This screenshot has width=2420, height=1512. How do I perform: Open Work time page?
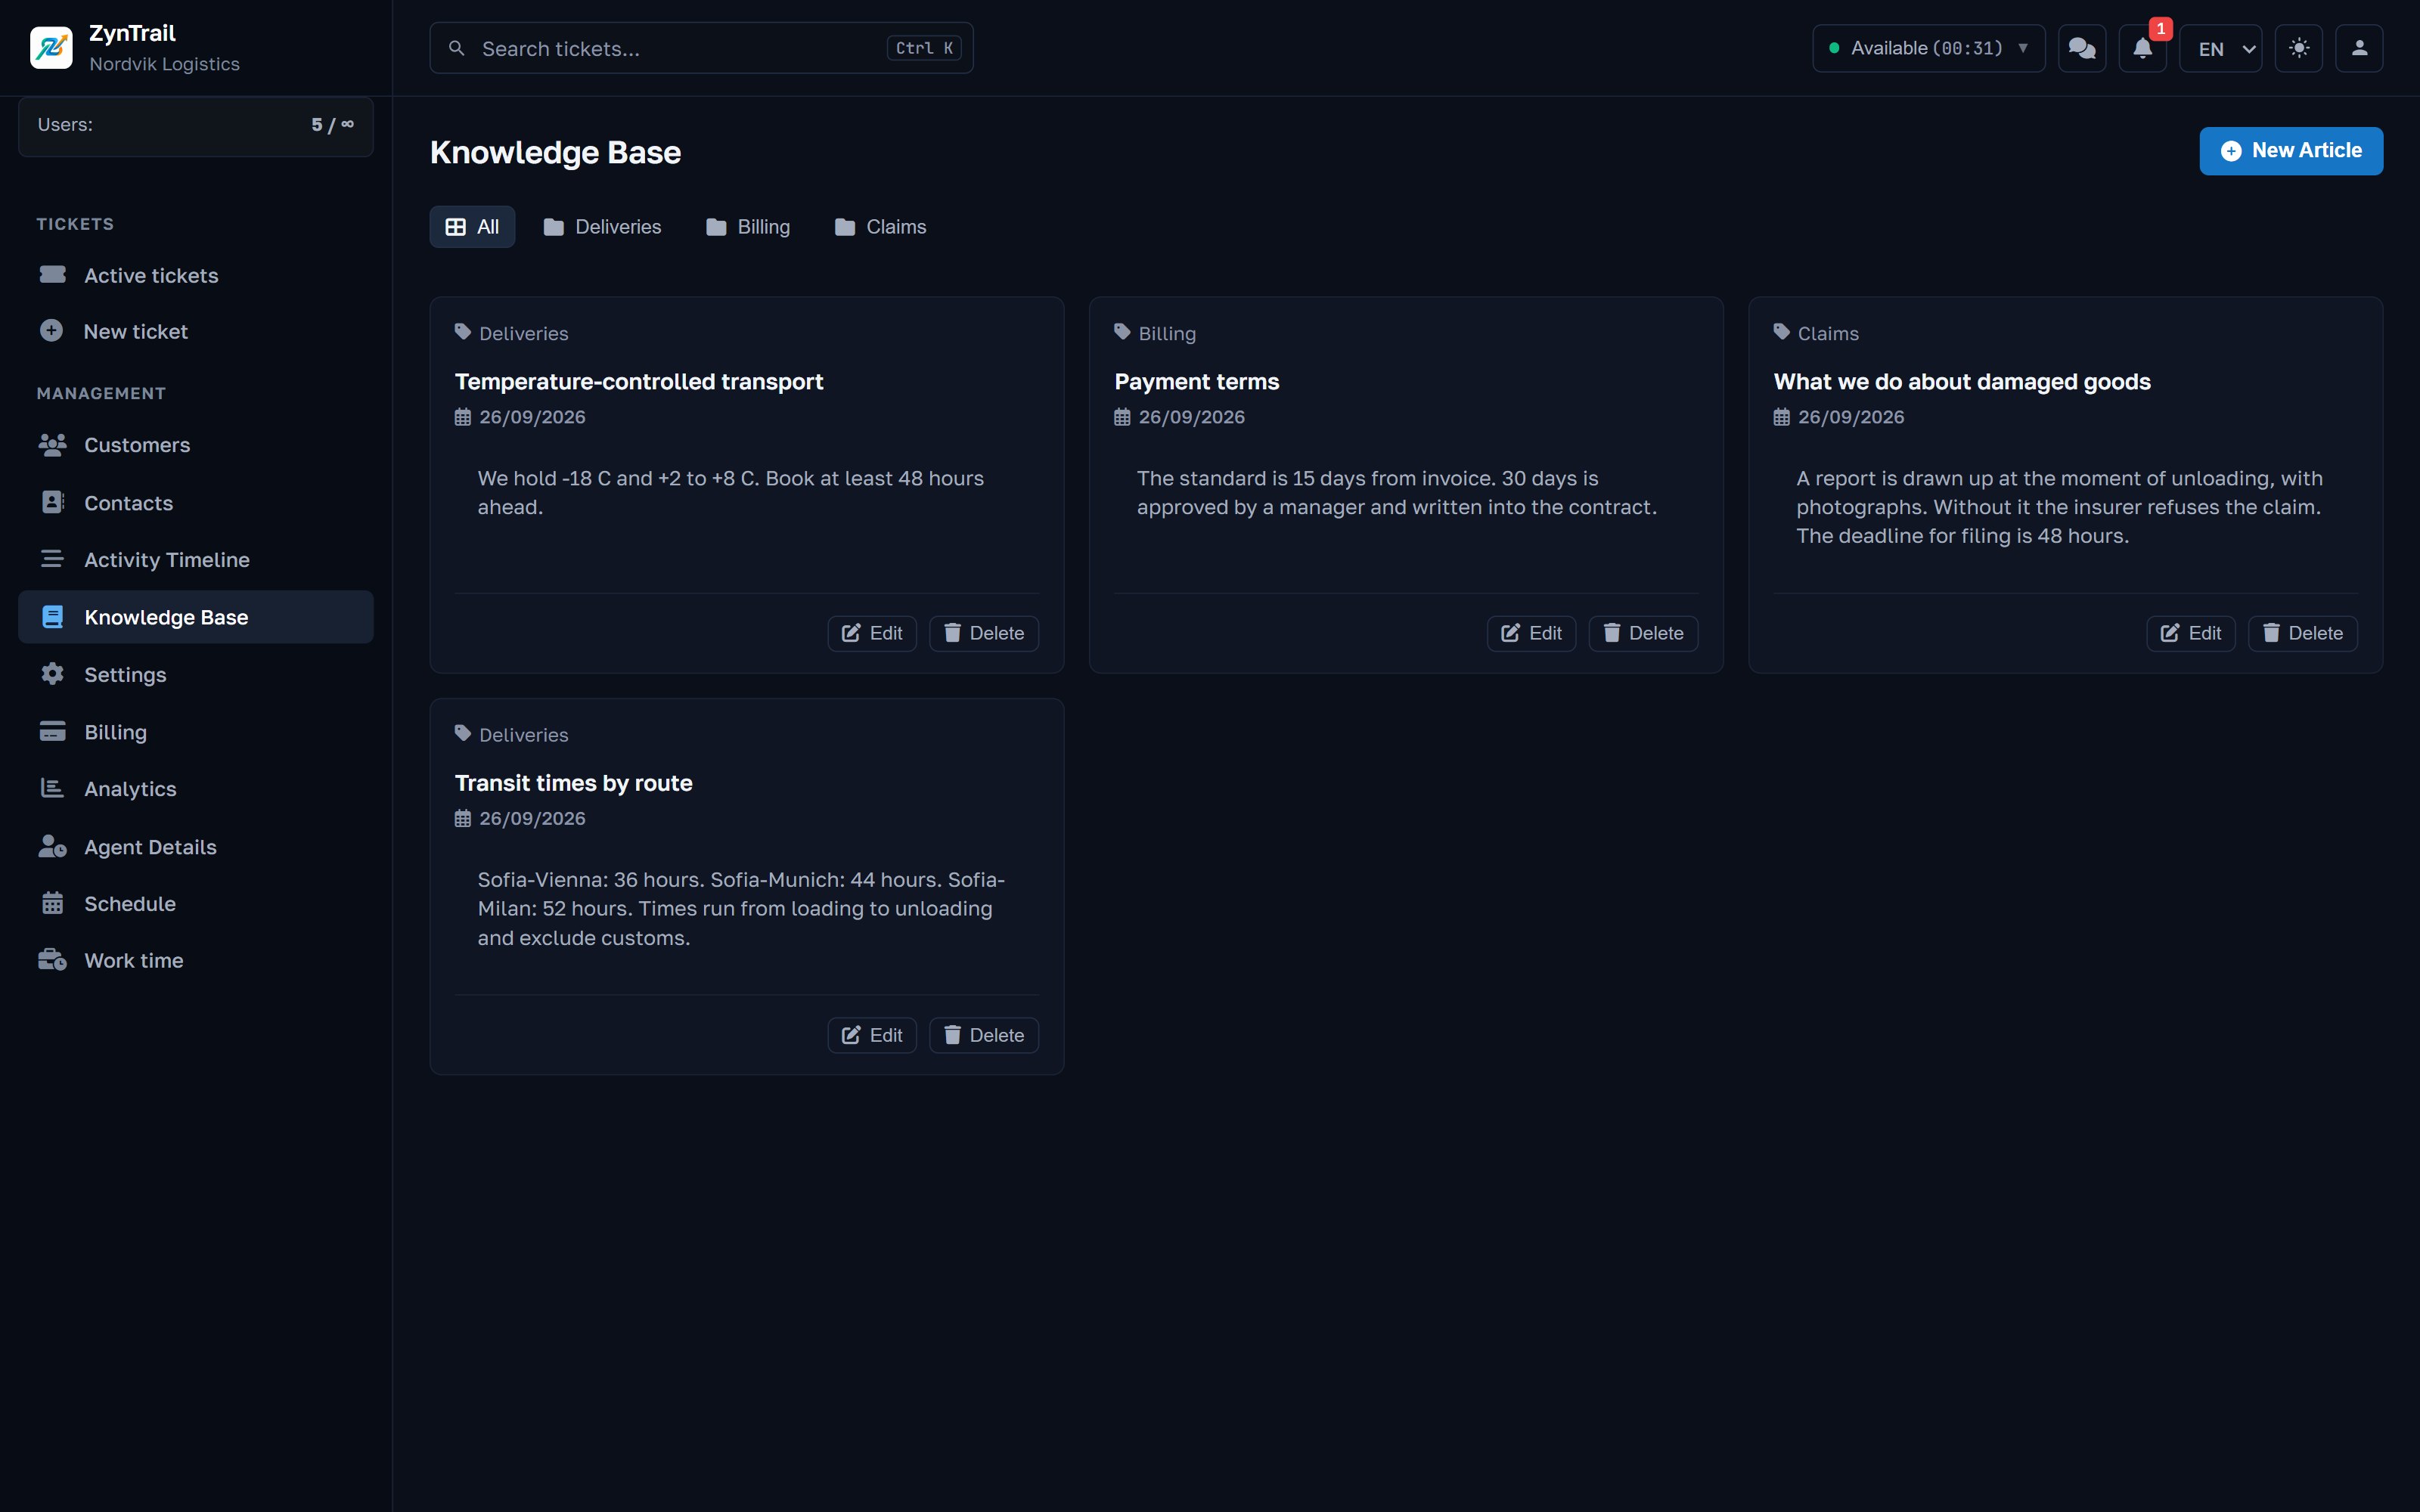[x=196, y=961]
